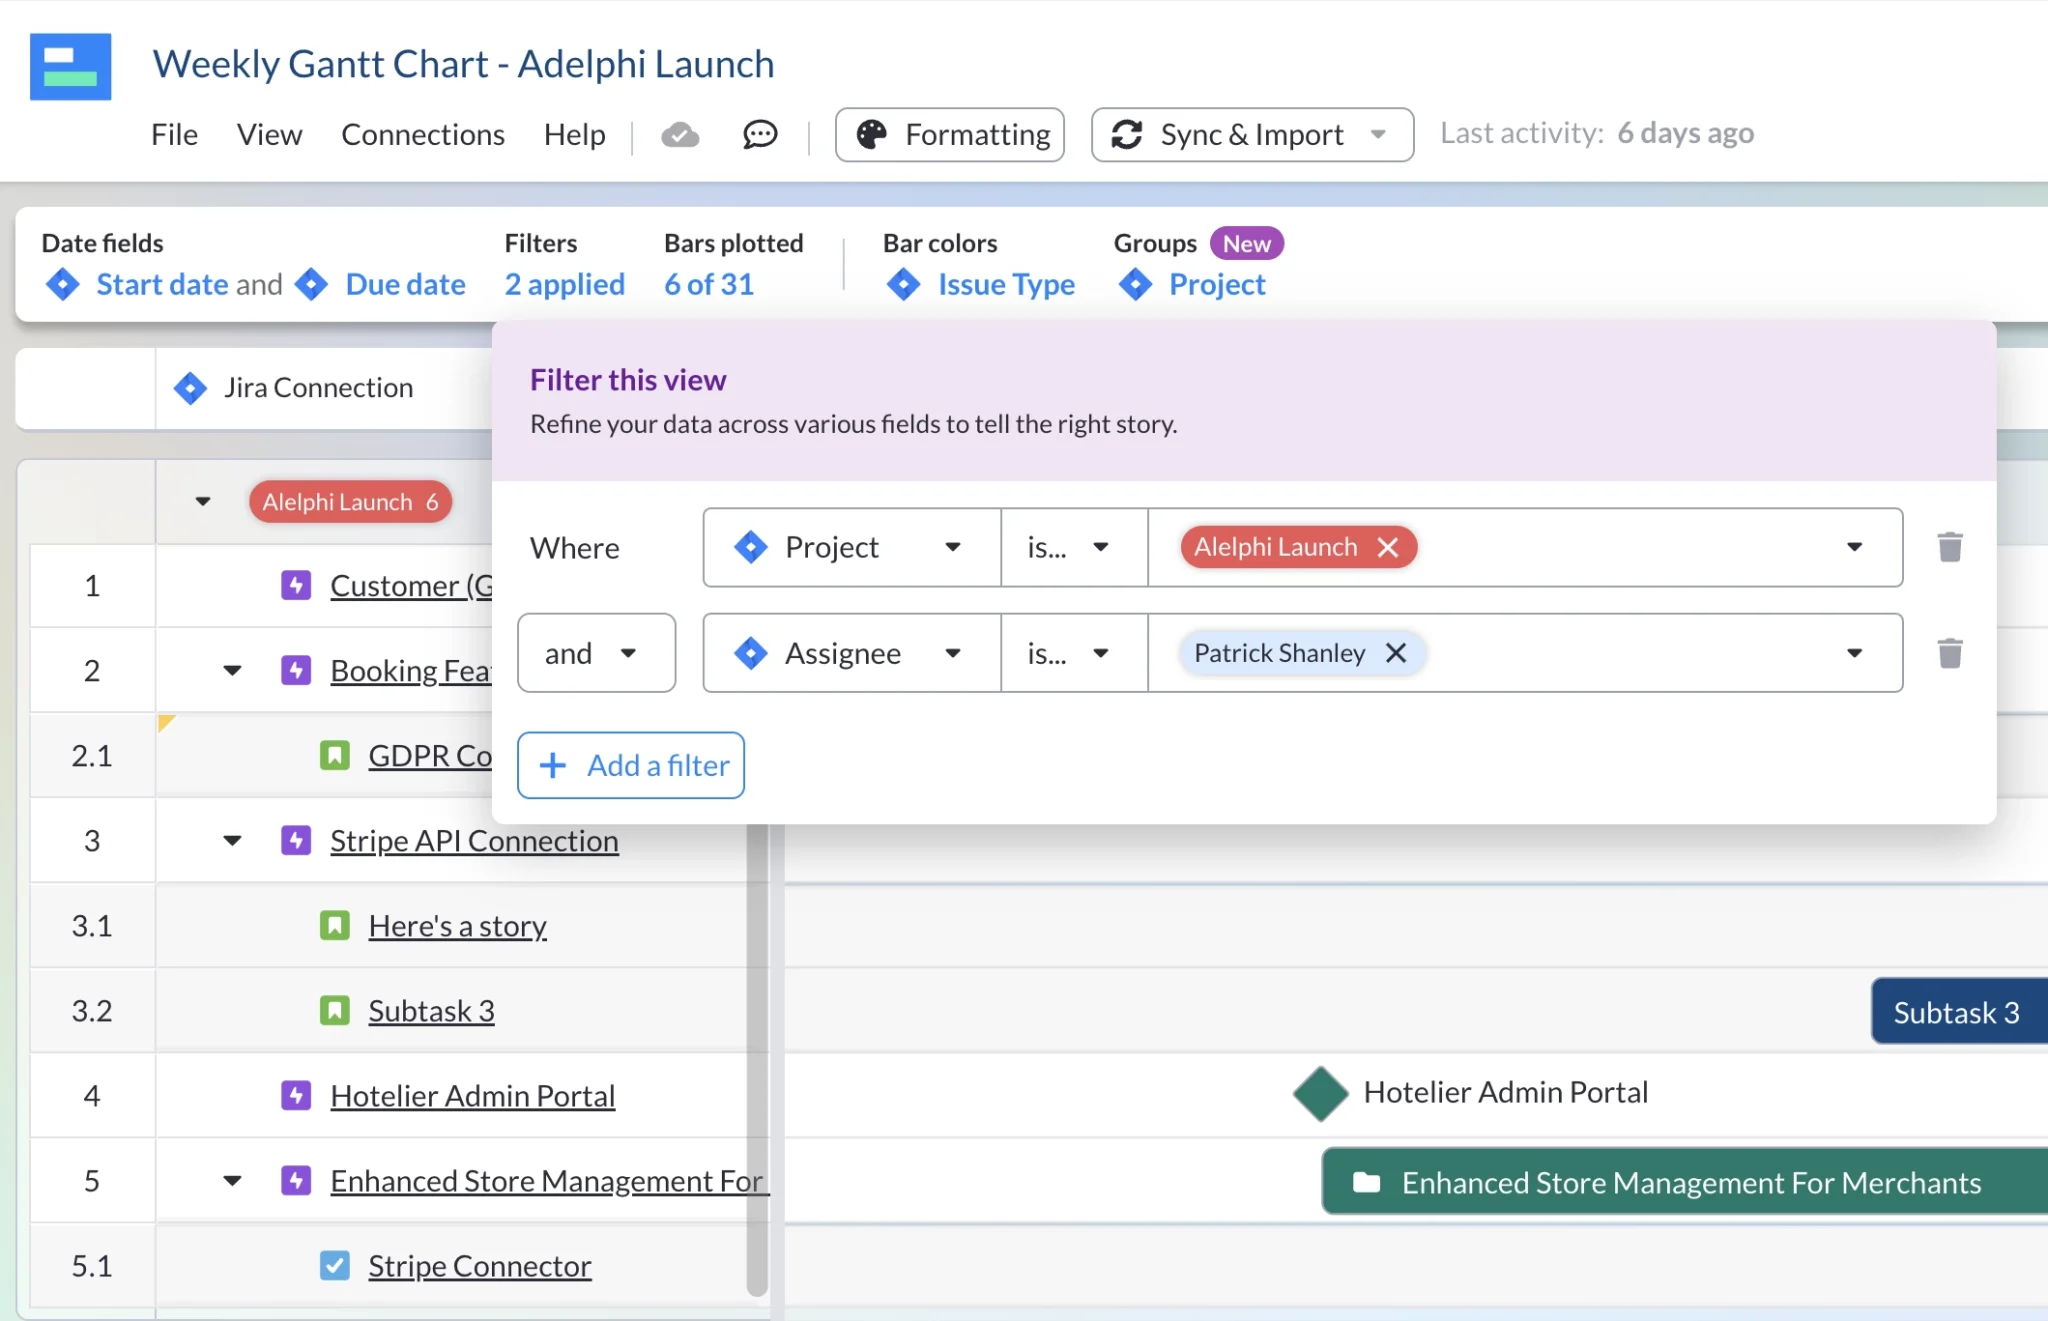Image resolution: width=2048 pixels, height=1321 pixels.
Task: Click the epic icon beside Customer row
Action: (x=296, y=585)
